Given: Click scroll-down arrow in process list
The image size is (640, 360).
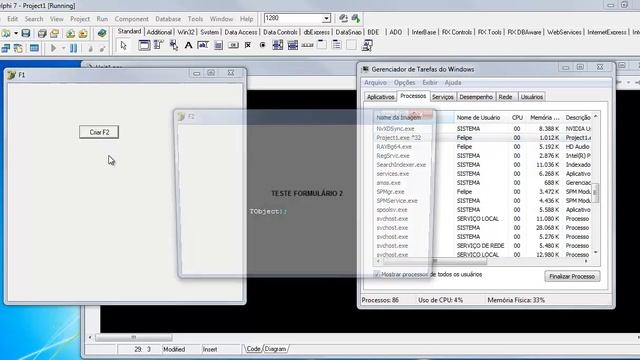Looking at the screenshot, I should point(596,252).
